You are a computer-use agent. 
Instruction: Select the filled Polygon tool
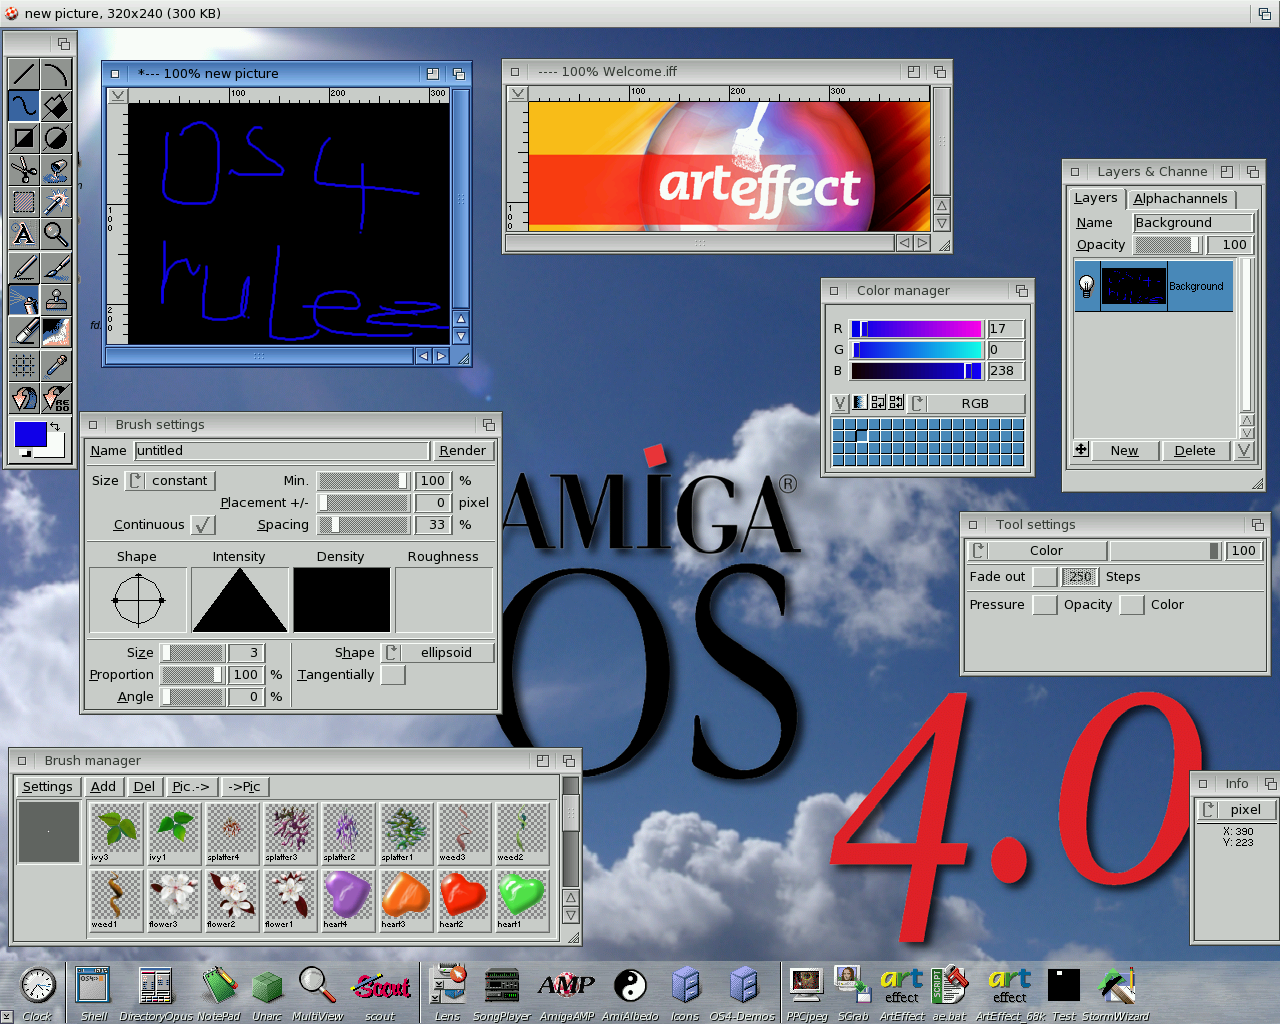56,106
